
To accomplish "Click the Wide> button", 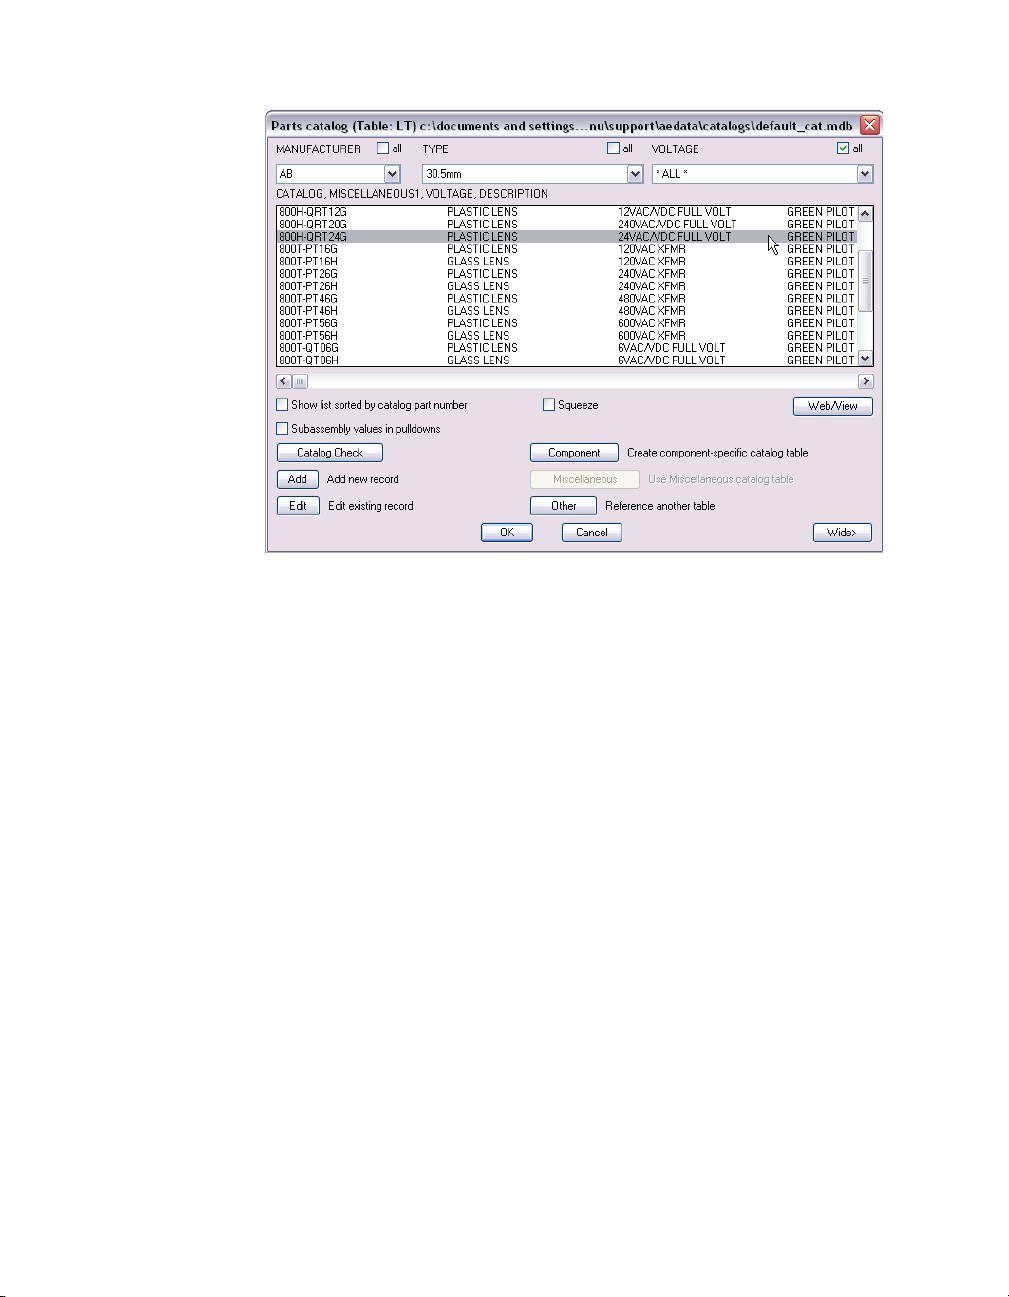I will pyautogui.click(x=842, y=532).
